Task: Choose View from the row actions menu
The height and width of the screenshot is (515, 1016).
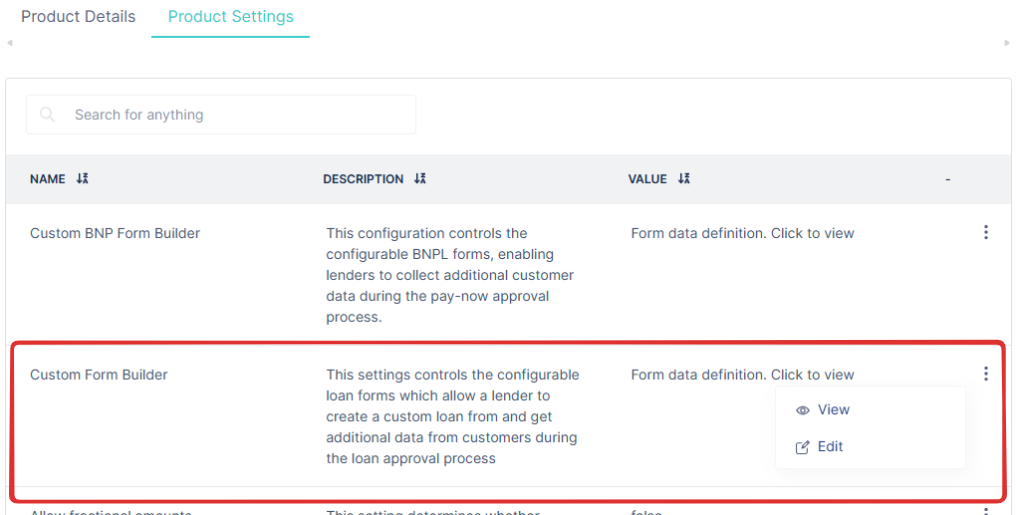Action: 832,410
